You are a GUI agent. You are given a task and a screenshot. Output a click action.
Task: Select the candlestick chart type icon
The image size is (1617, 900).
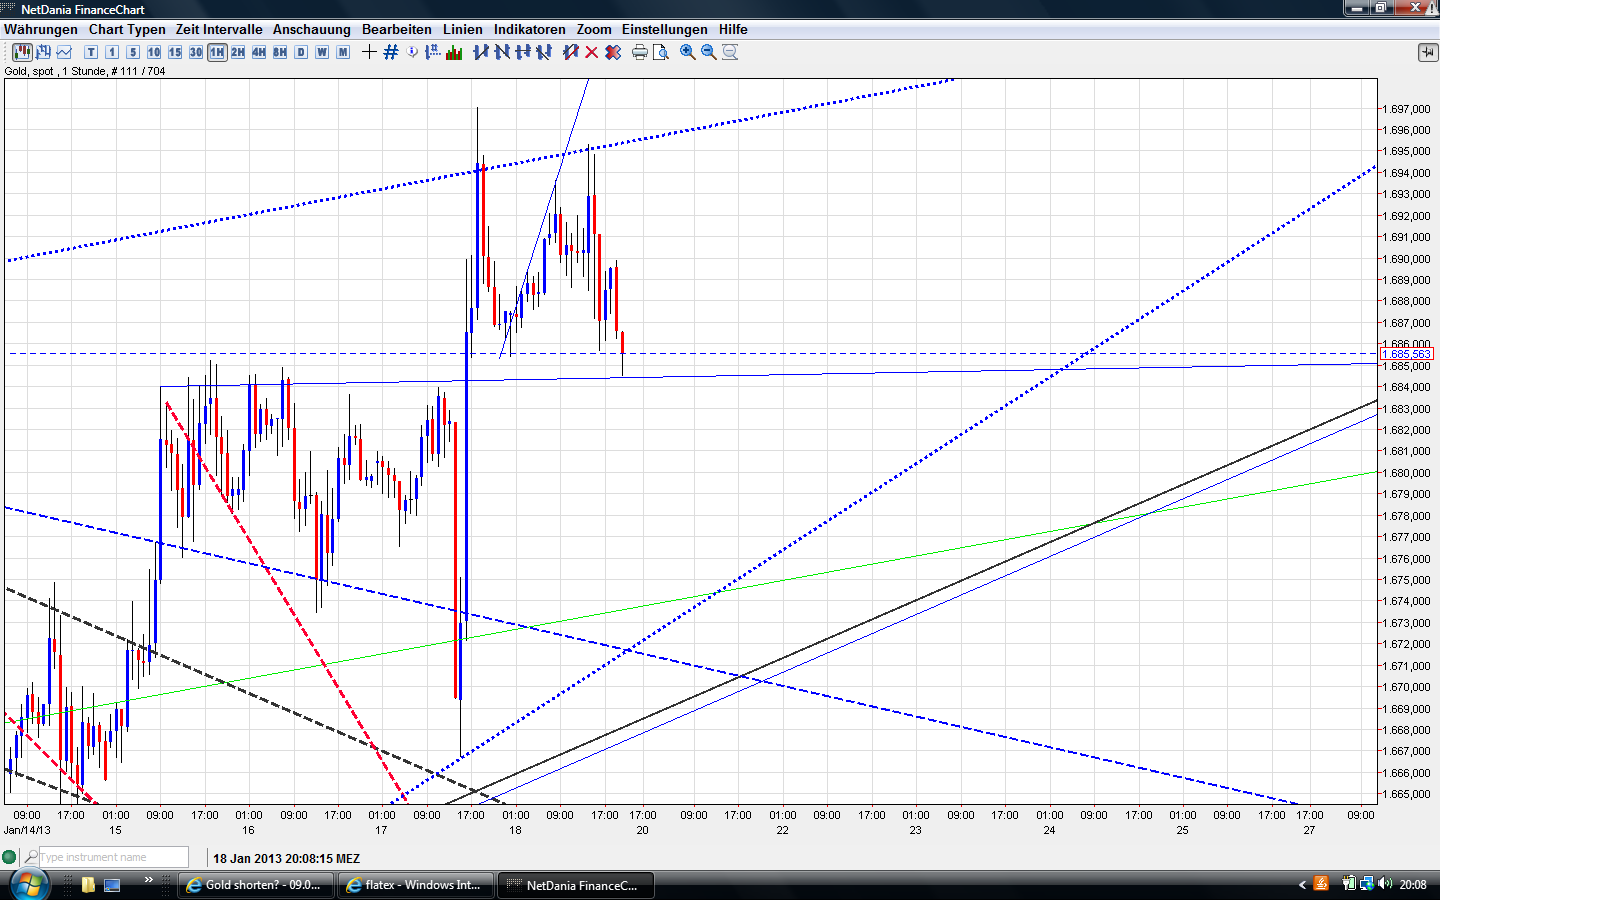pos(23,52)
